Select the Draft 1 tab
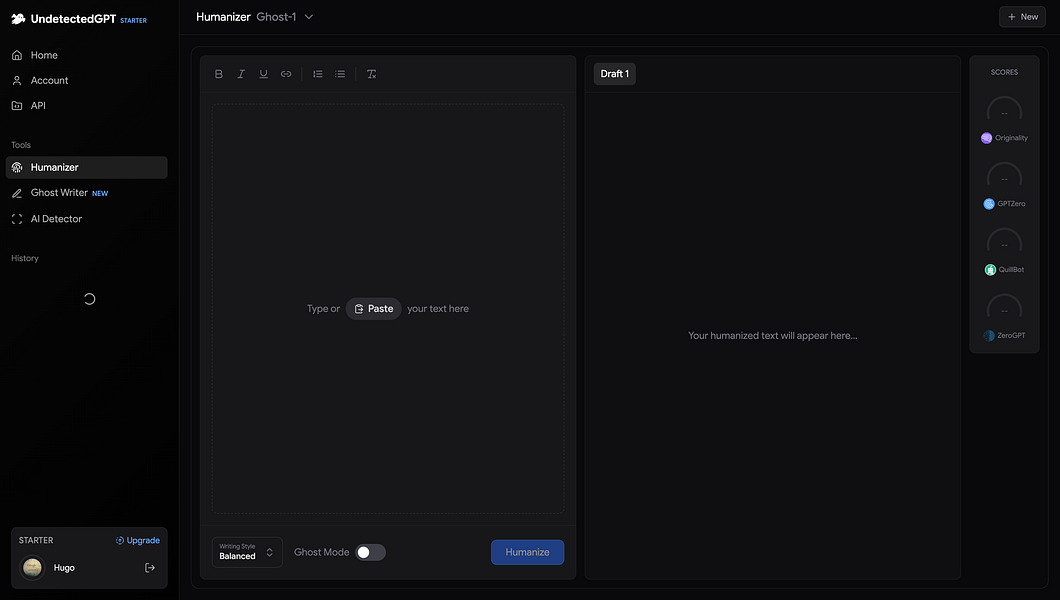Image resolution: width=1060 pixels, height=600 pixels. point(615,74)
